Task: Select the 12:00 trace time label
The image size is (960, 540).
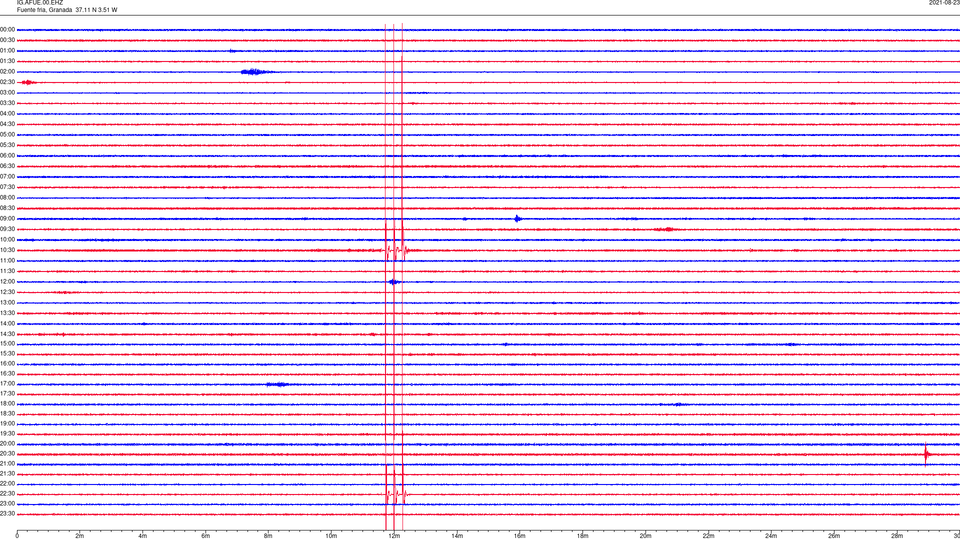Action: point(8,282)
